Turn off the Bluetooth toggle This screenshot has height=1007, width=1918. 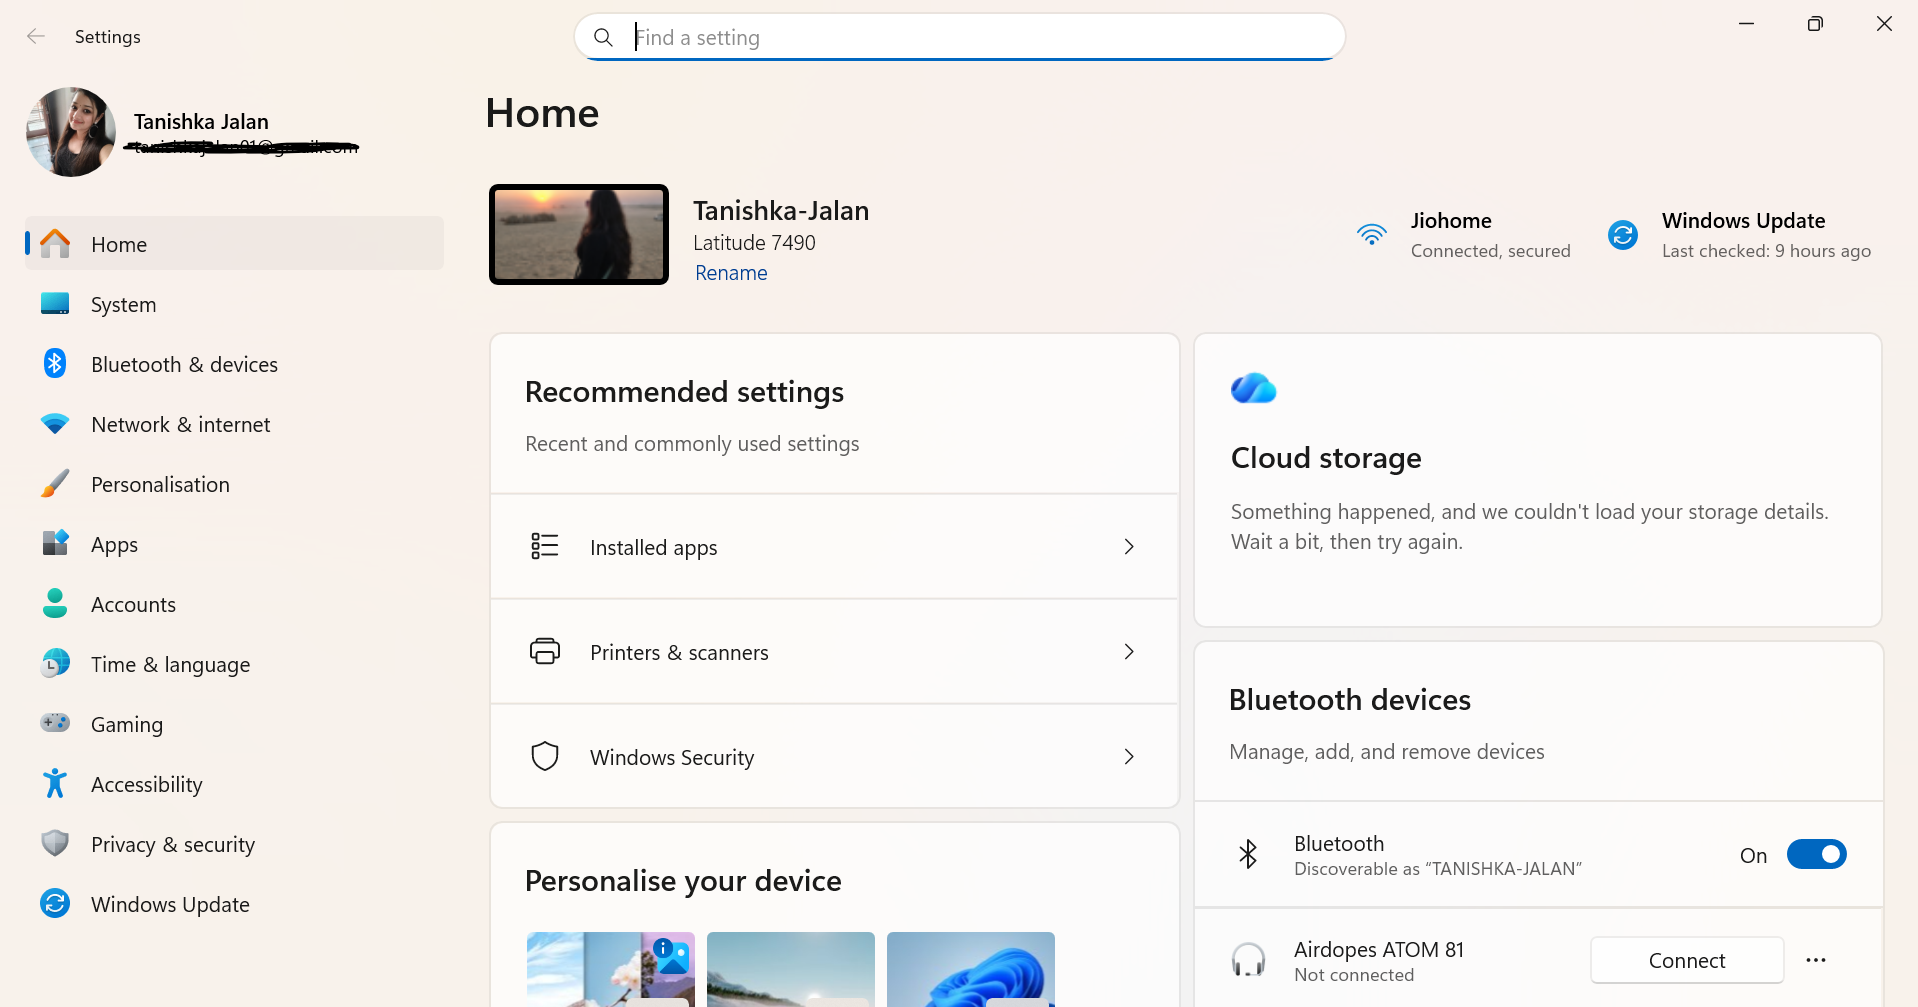[1816, 854]
